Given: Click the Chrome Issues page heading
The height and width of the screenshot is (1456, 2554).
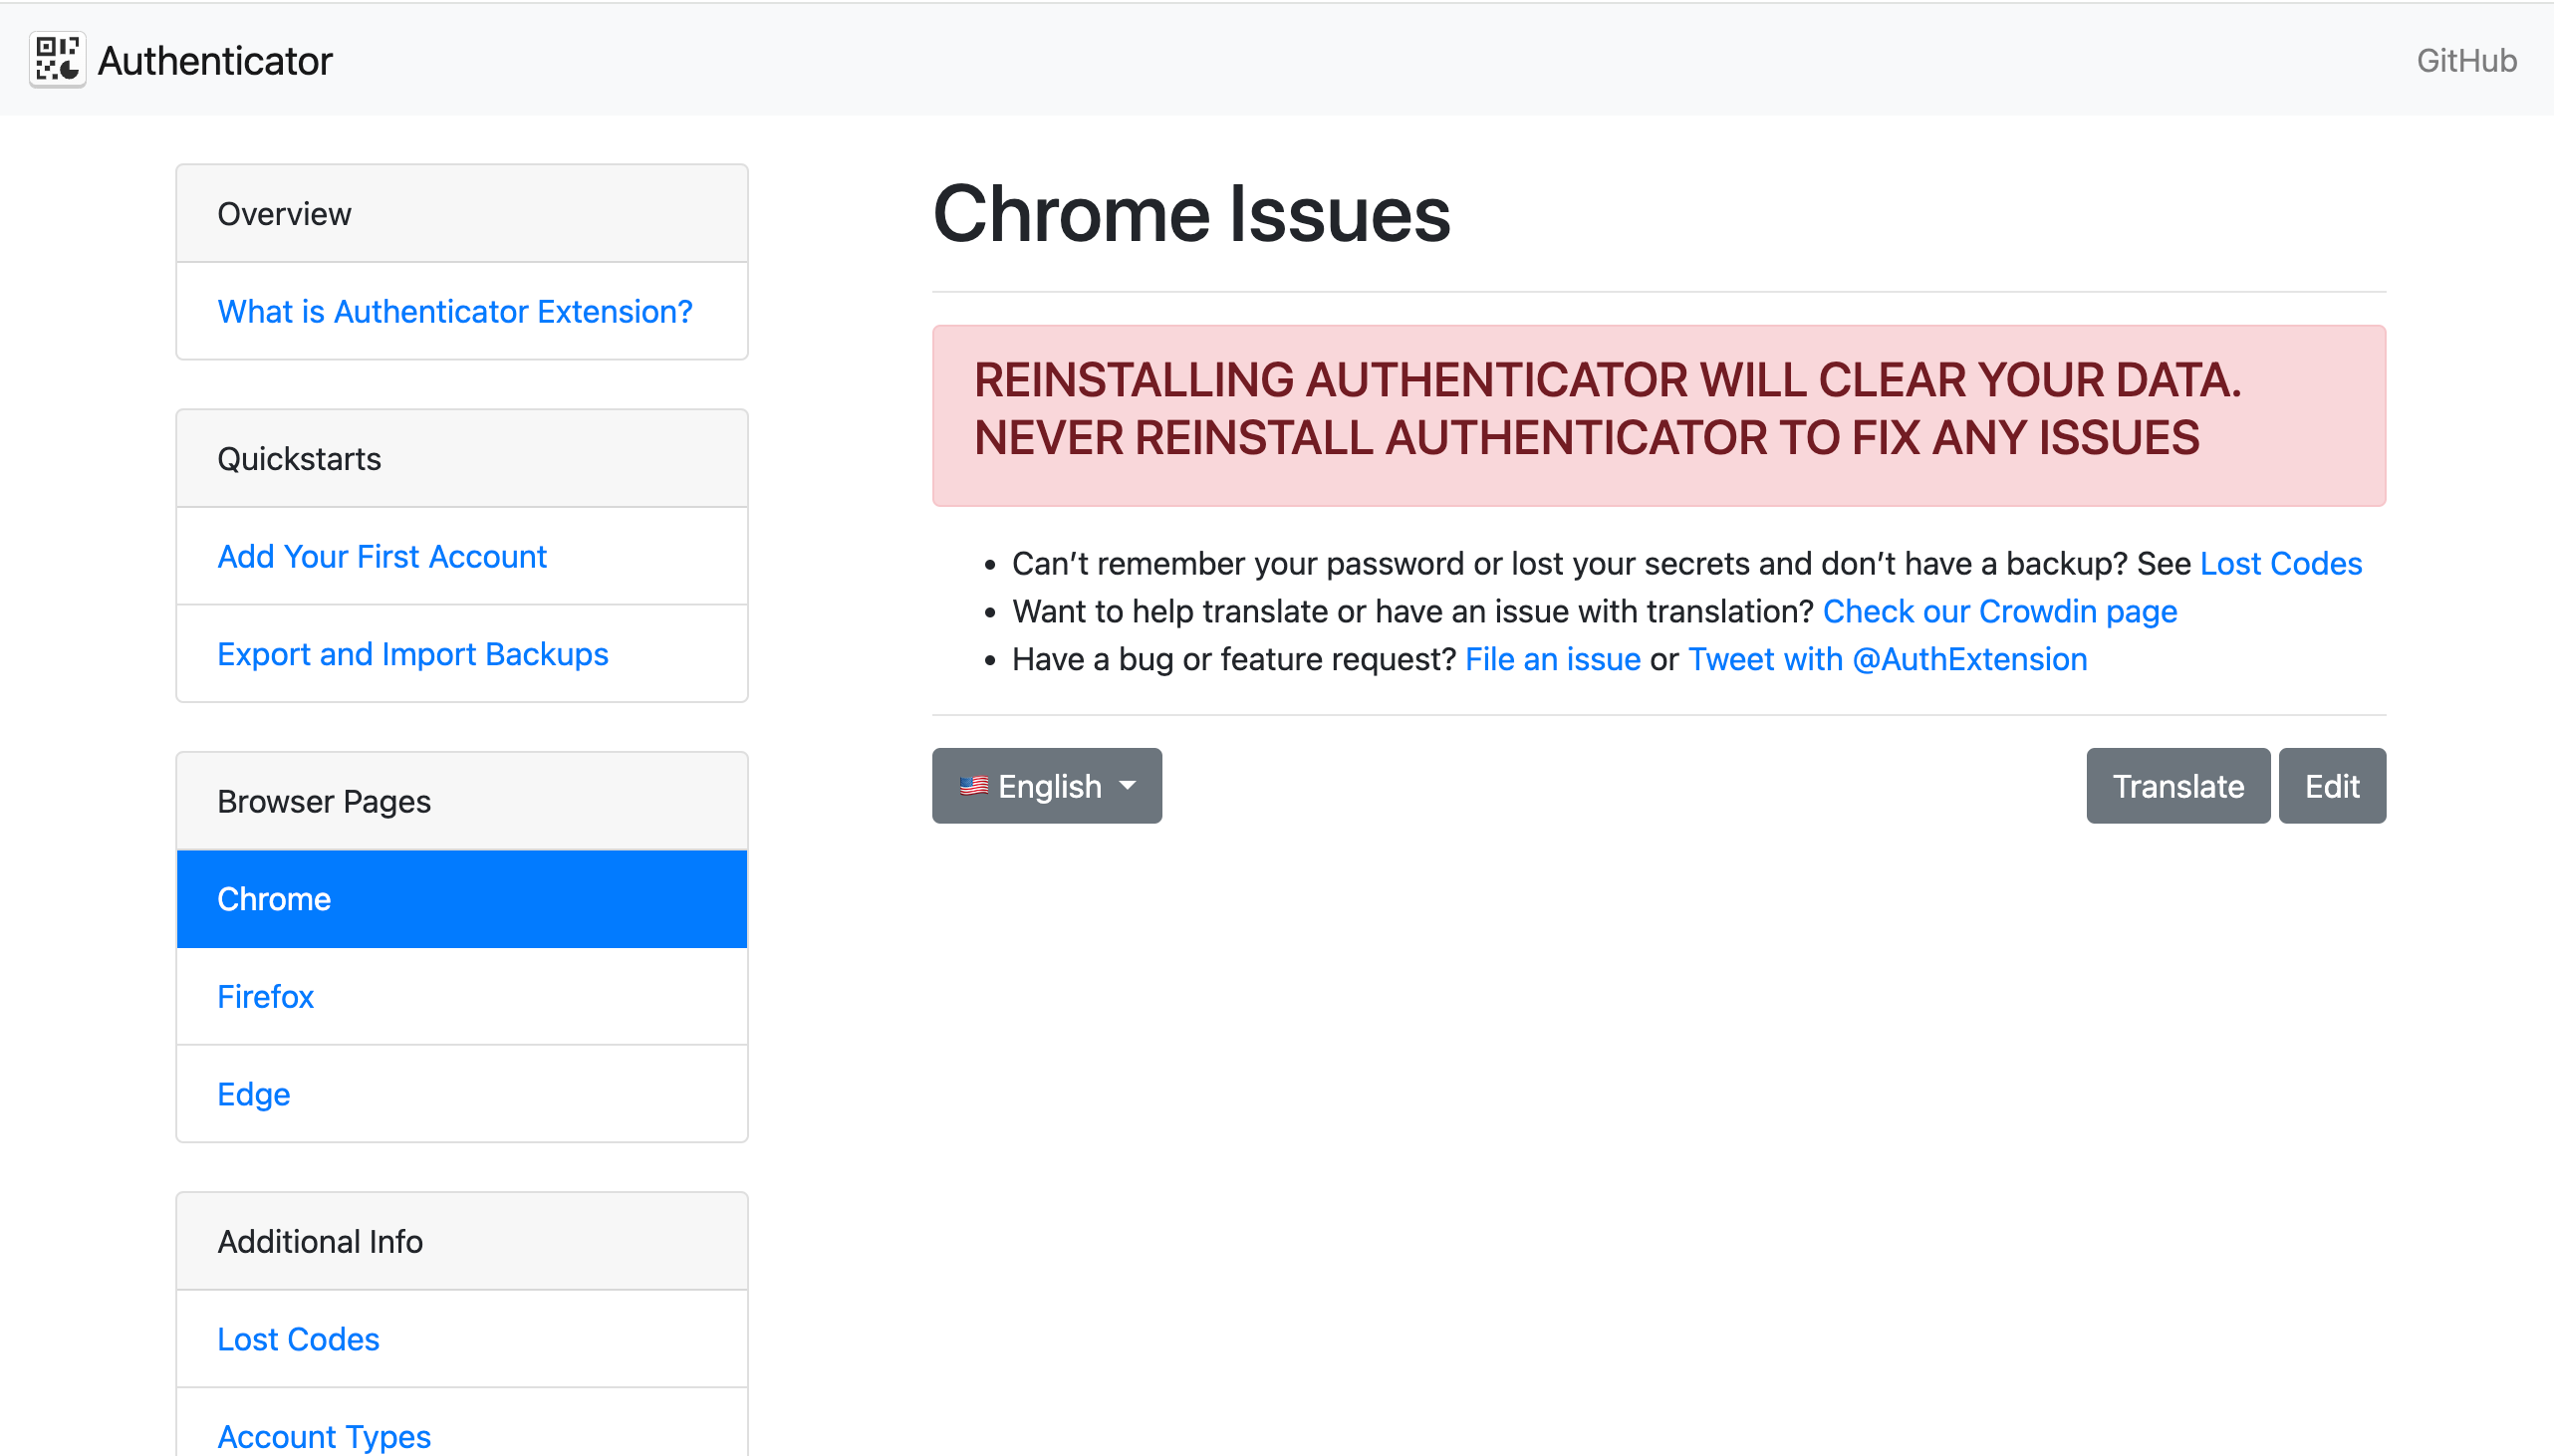Looking at the screenshot, I should (x=1191, y=215).
